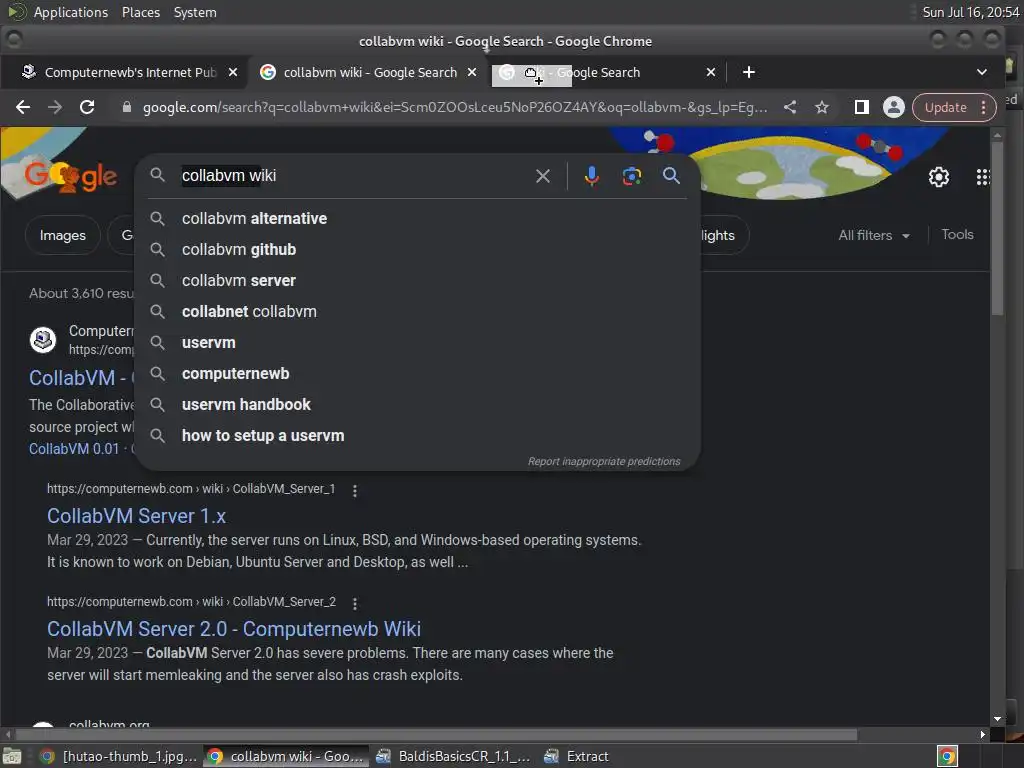Bookmark this page with the star icon
Screen dimensions: 1024x768
(x=822, y=107)
